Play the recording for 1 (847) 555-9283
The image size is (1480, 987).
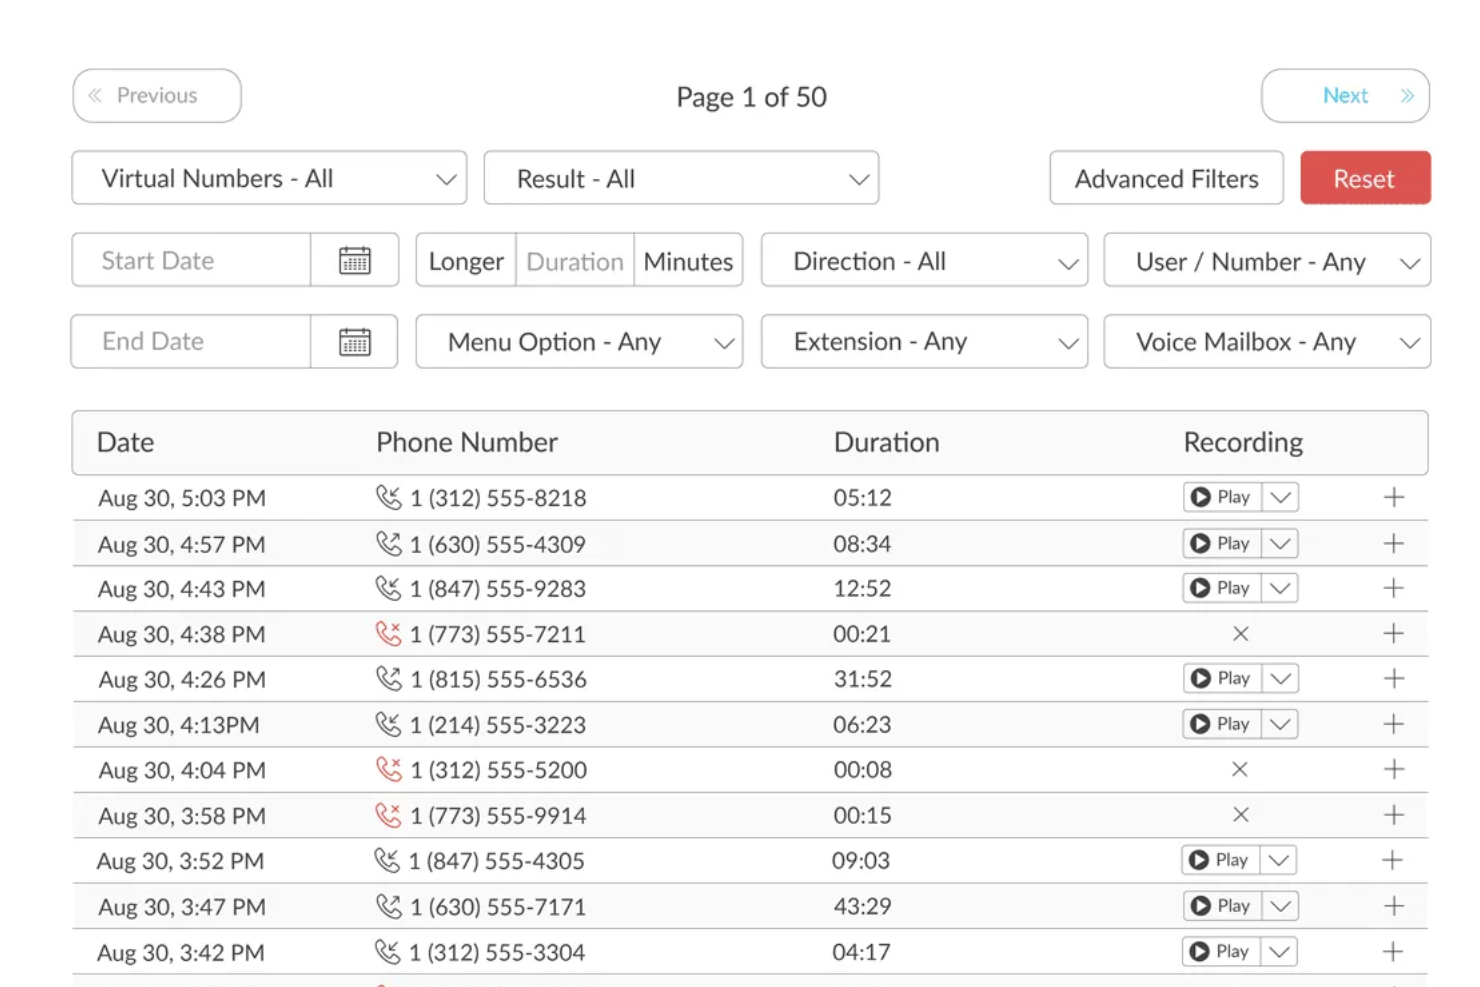pyautogui.click(x=1222, y=588)
